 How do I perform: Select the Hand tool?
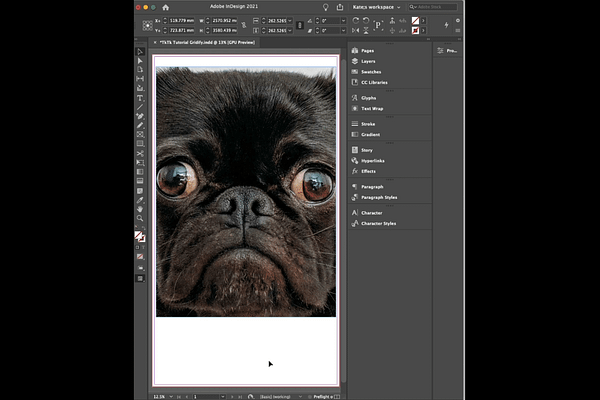click(140, 208)
